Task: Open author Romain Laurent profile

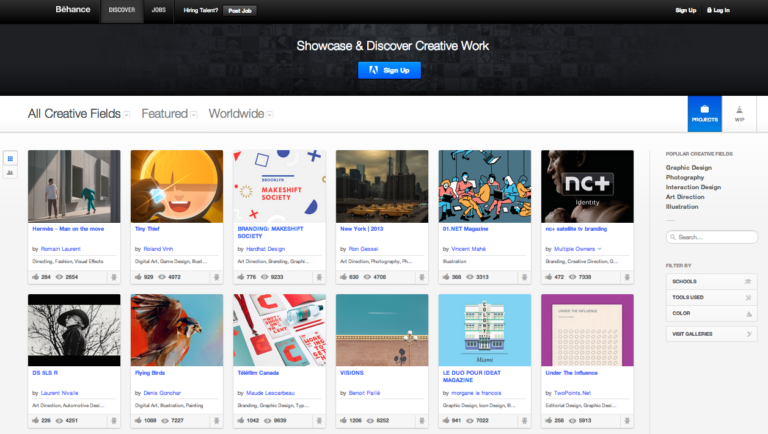Action: coord(61,249)
